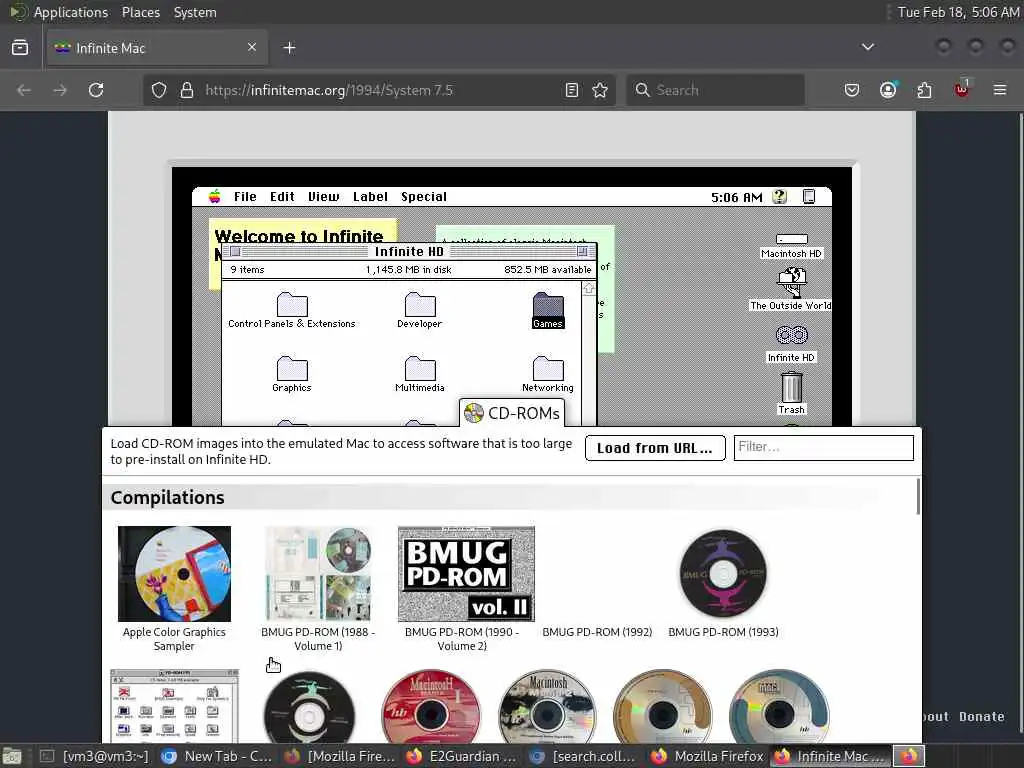
Task: Select the Trash icon on Mac desktop
Action: coord(791,392)
